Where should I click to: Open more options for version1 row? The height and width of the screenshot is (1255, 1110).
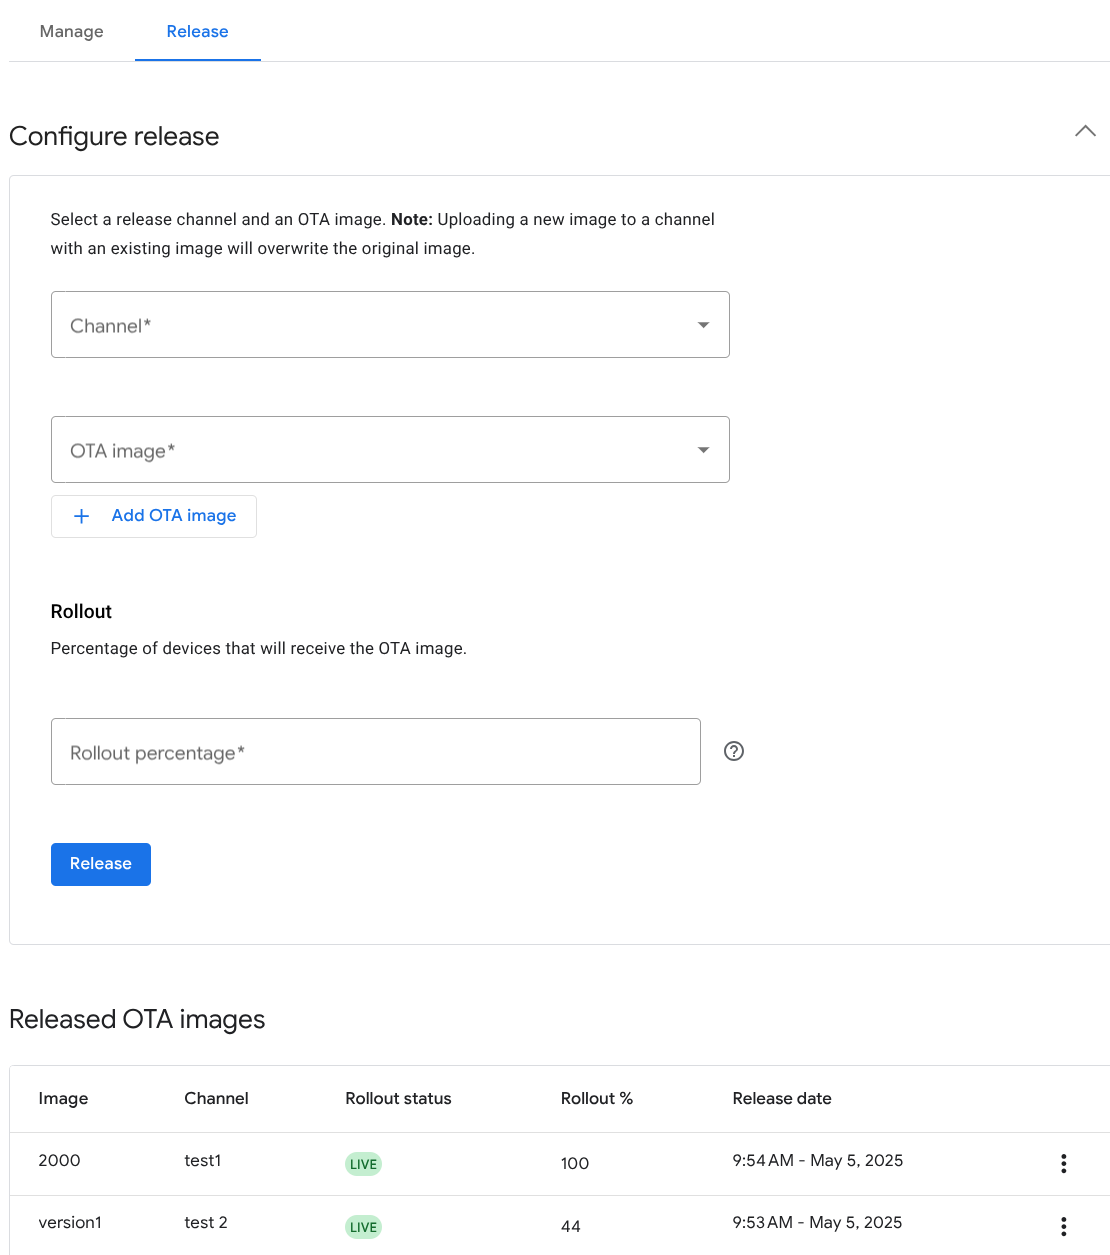tap(1063, 1226)
